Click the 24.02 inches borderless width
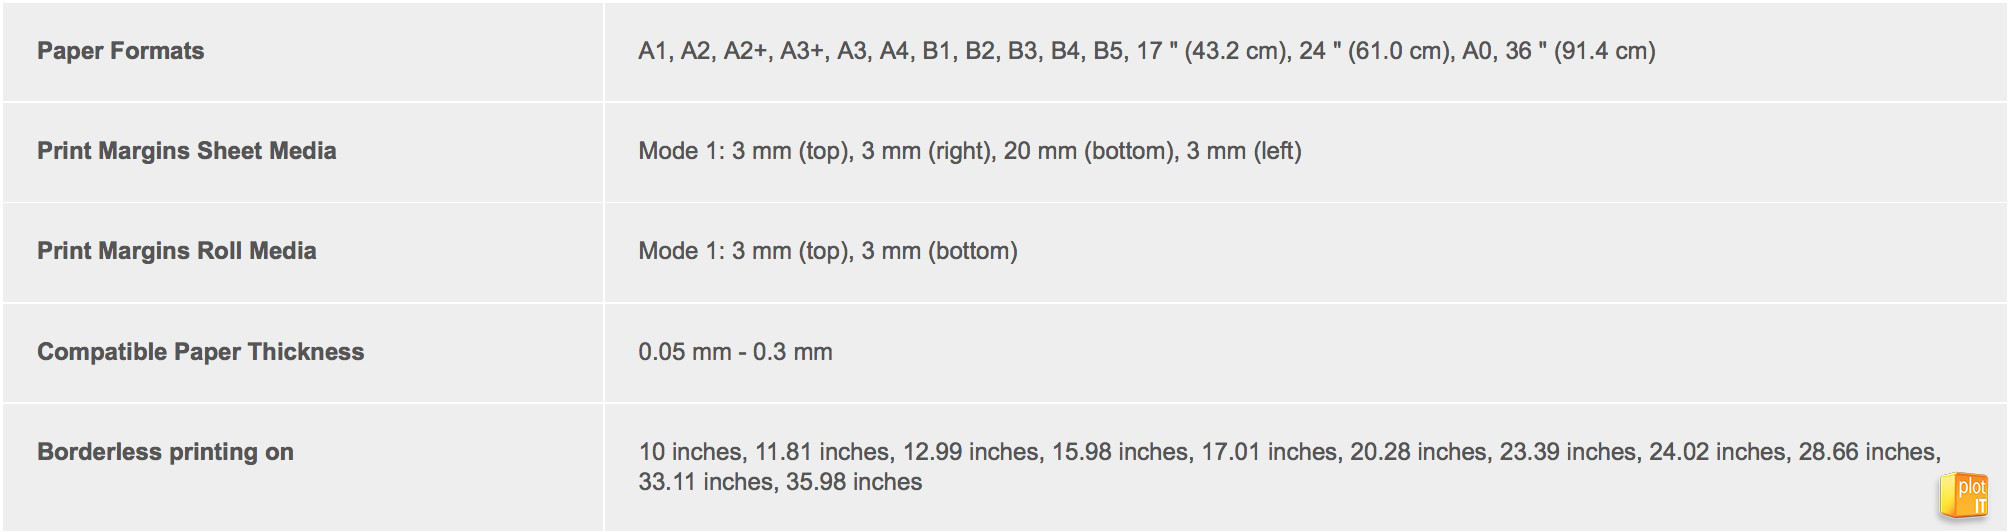 (1716, 452)
